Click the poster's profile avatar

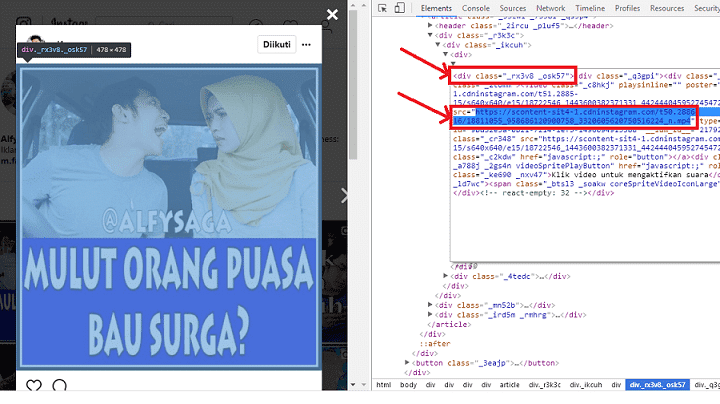point(35,39)
